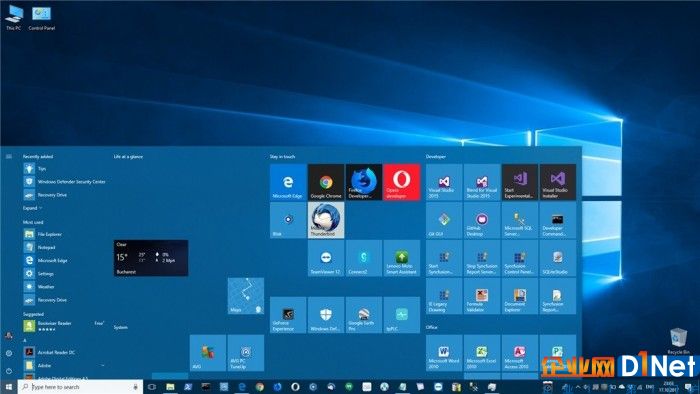Expand the Recently added list

pyautogui.click(x=32, y=208)
